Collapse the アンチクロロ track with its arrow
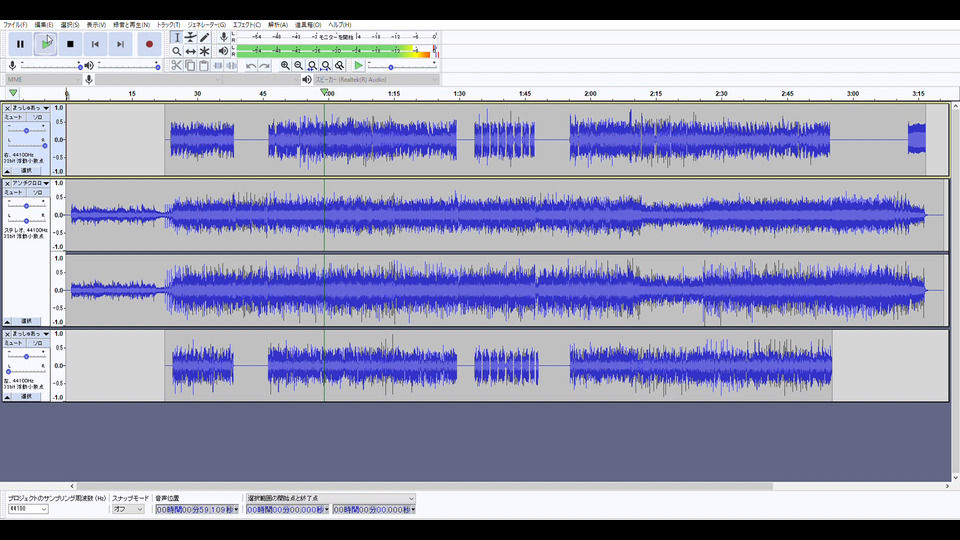The image size is (960, 540). point(7,321)
